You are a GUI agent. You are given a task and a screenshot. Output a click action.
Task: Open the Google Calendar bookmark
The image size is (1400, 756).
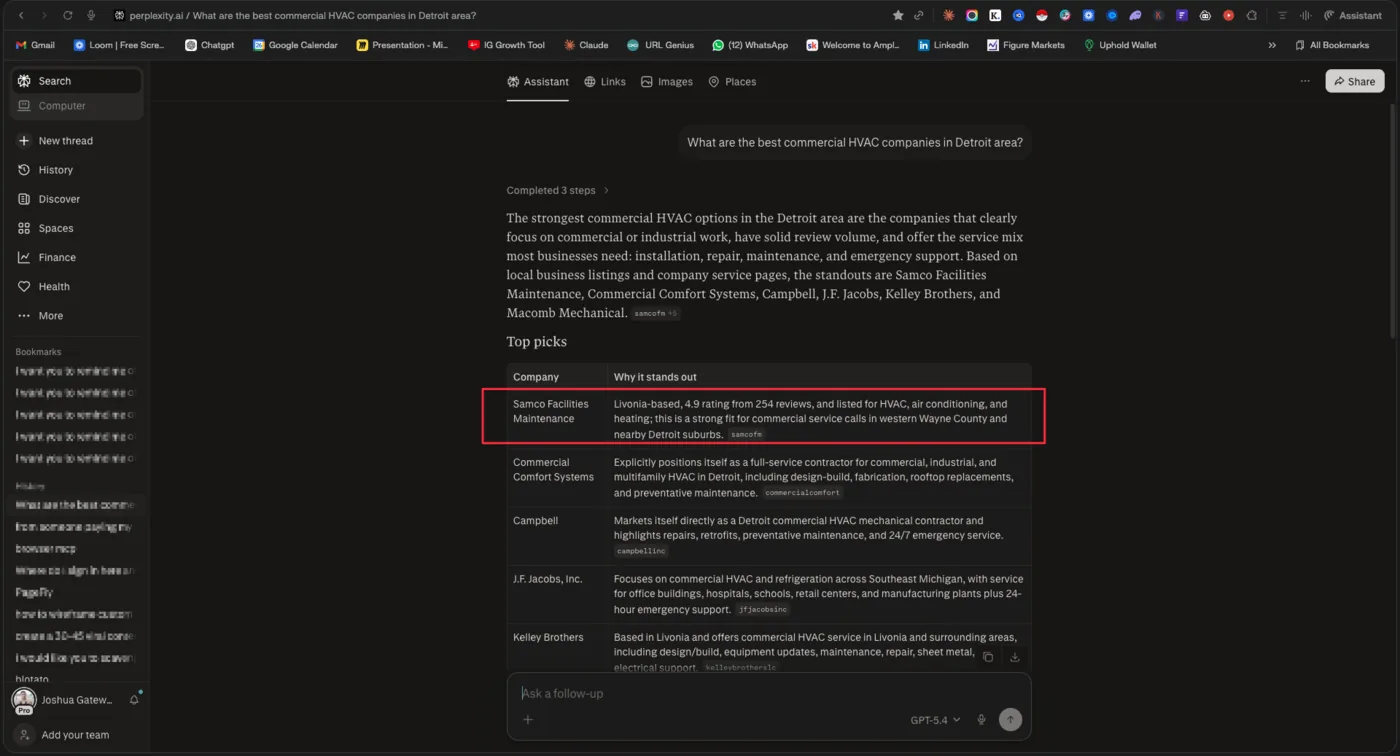tap(295, 45)
